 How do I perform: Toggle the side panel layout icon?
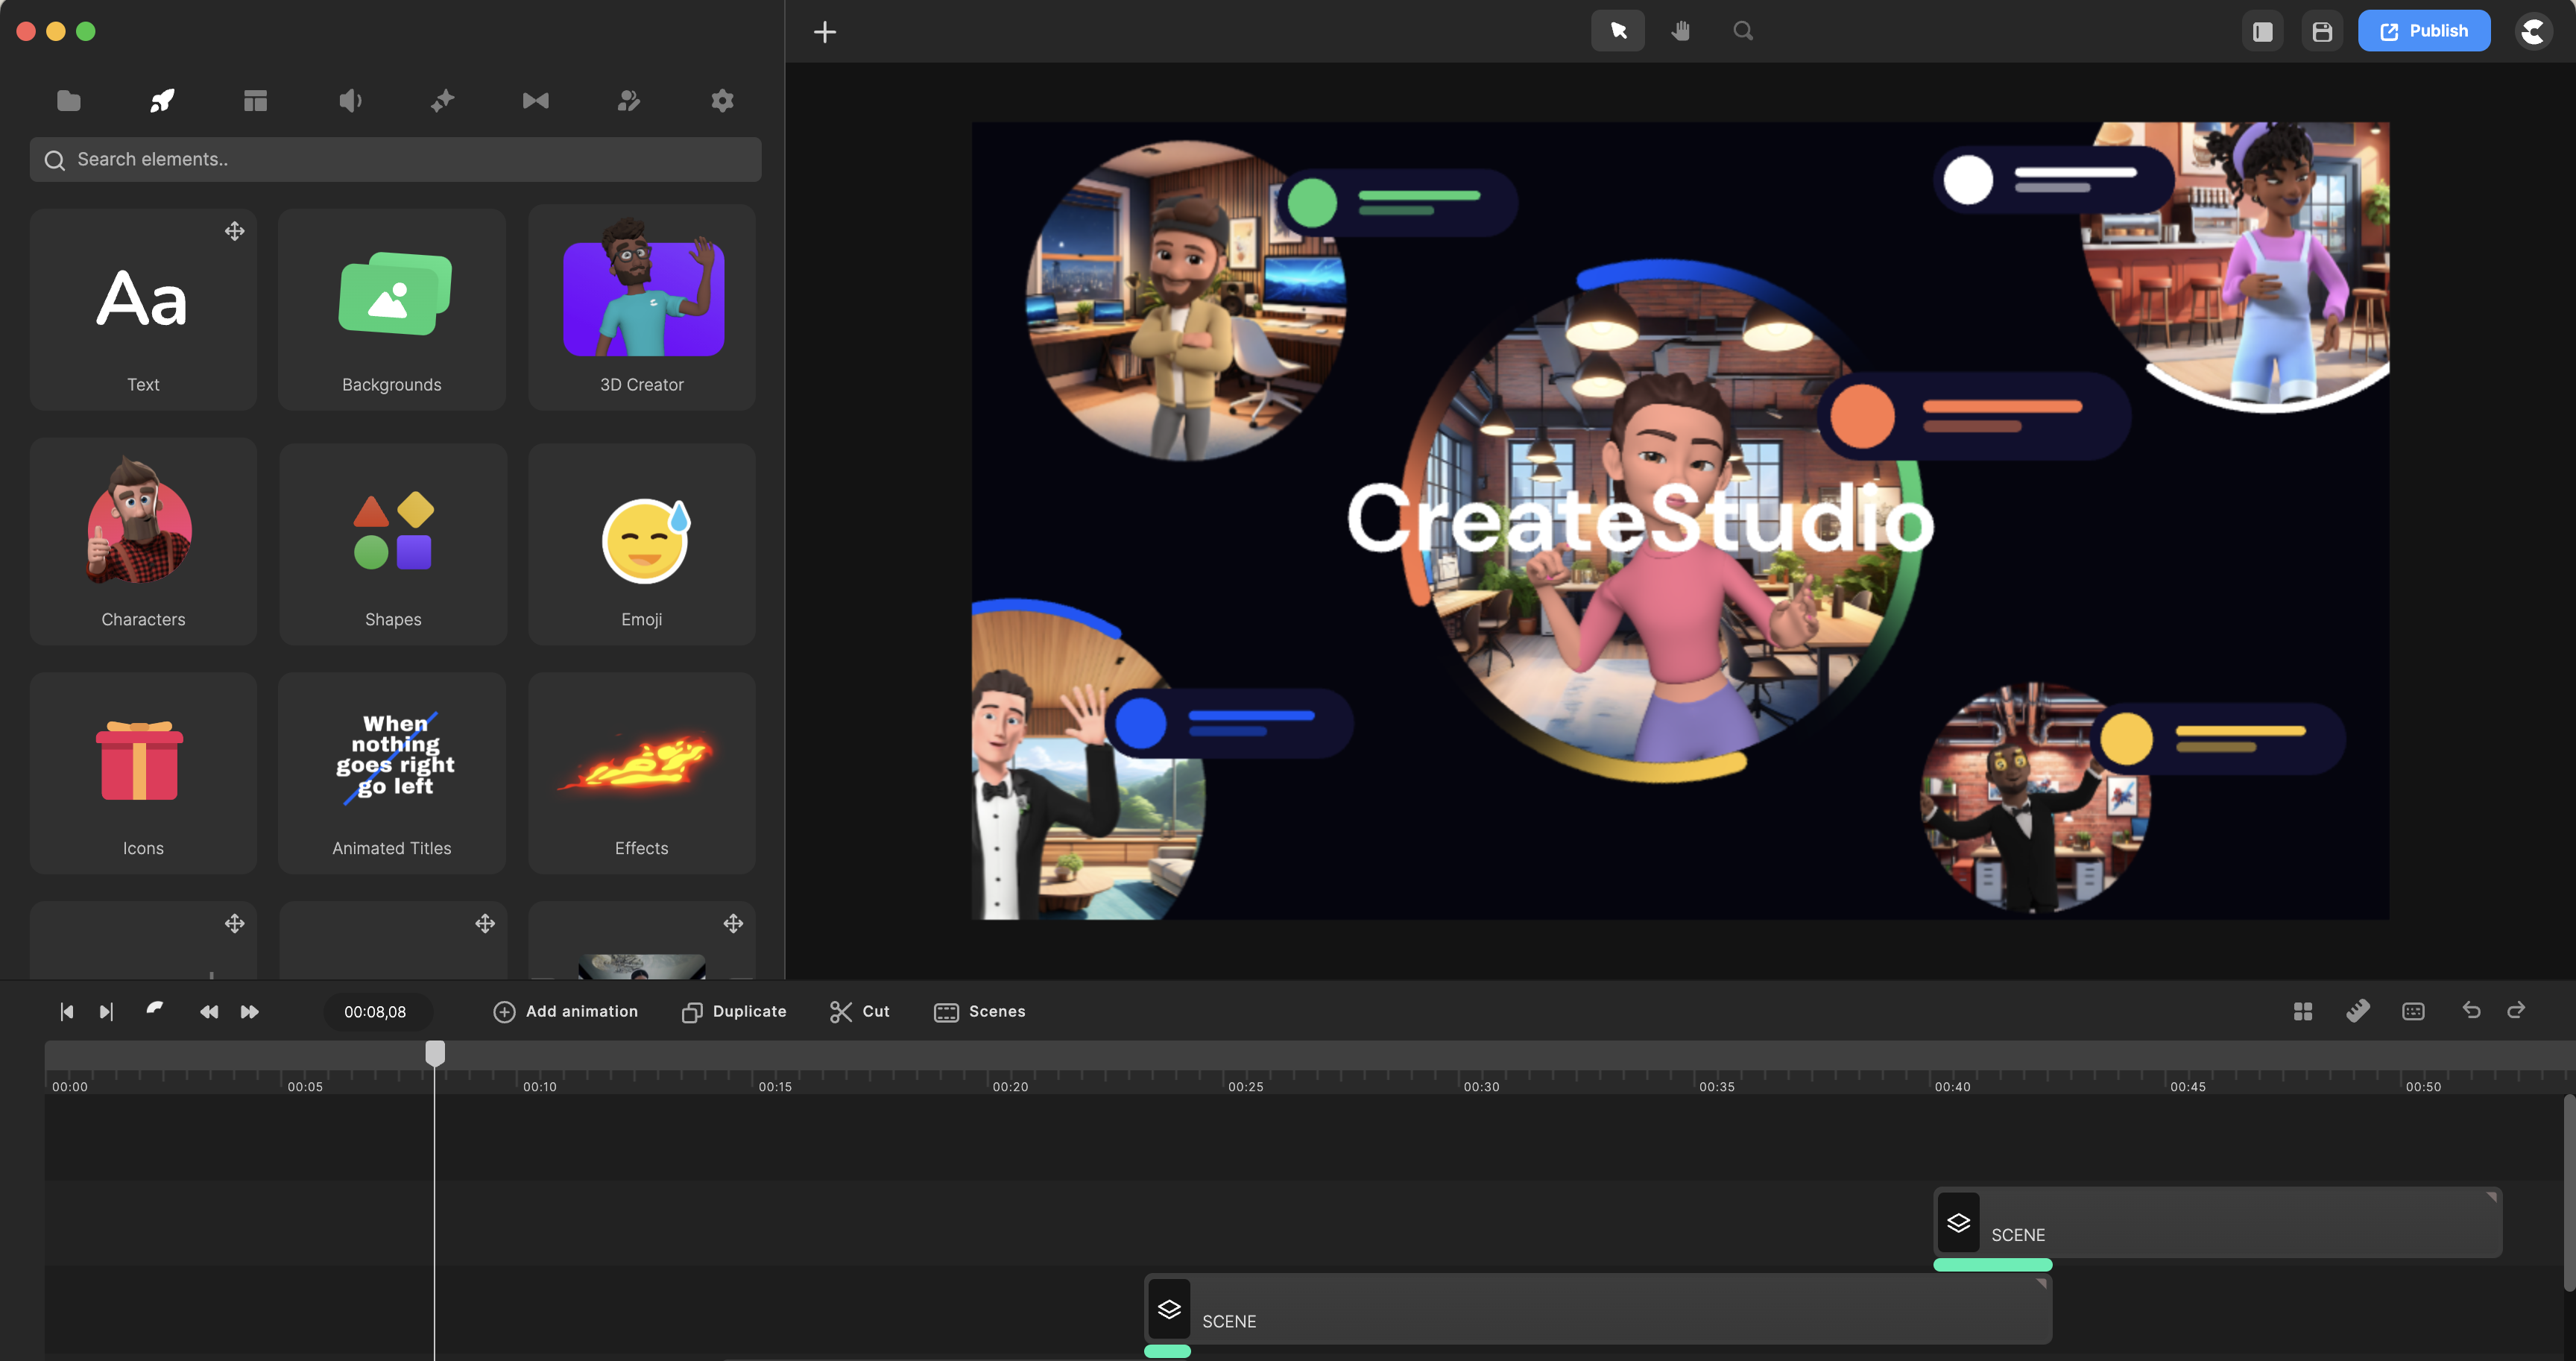pyautogui.click(x=2263, y=32)
